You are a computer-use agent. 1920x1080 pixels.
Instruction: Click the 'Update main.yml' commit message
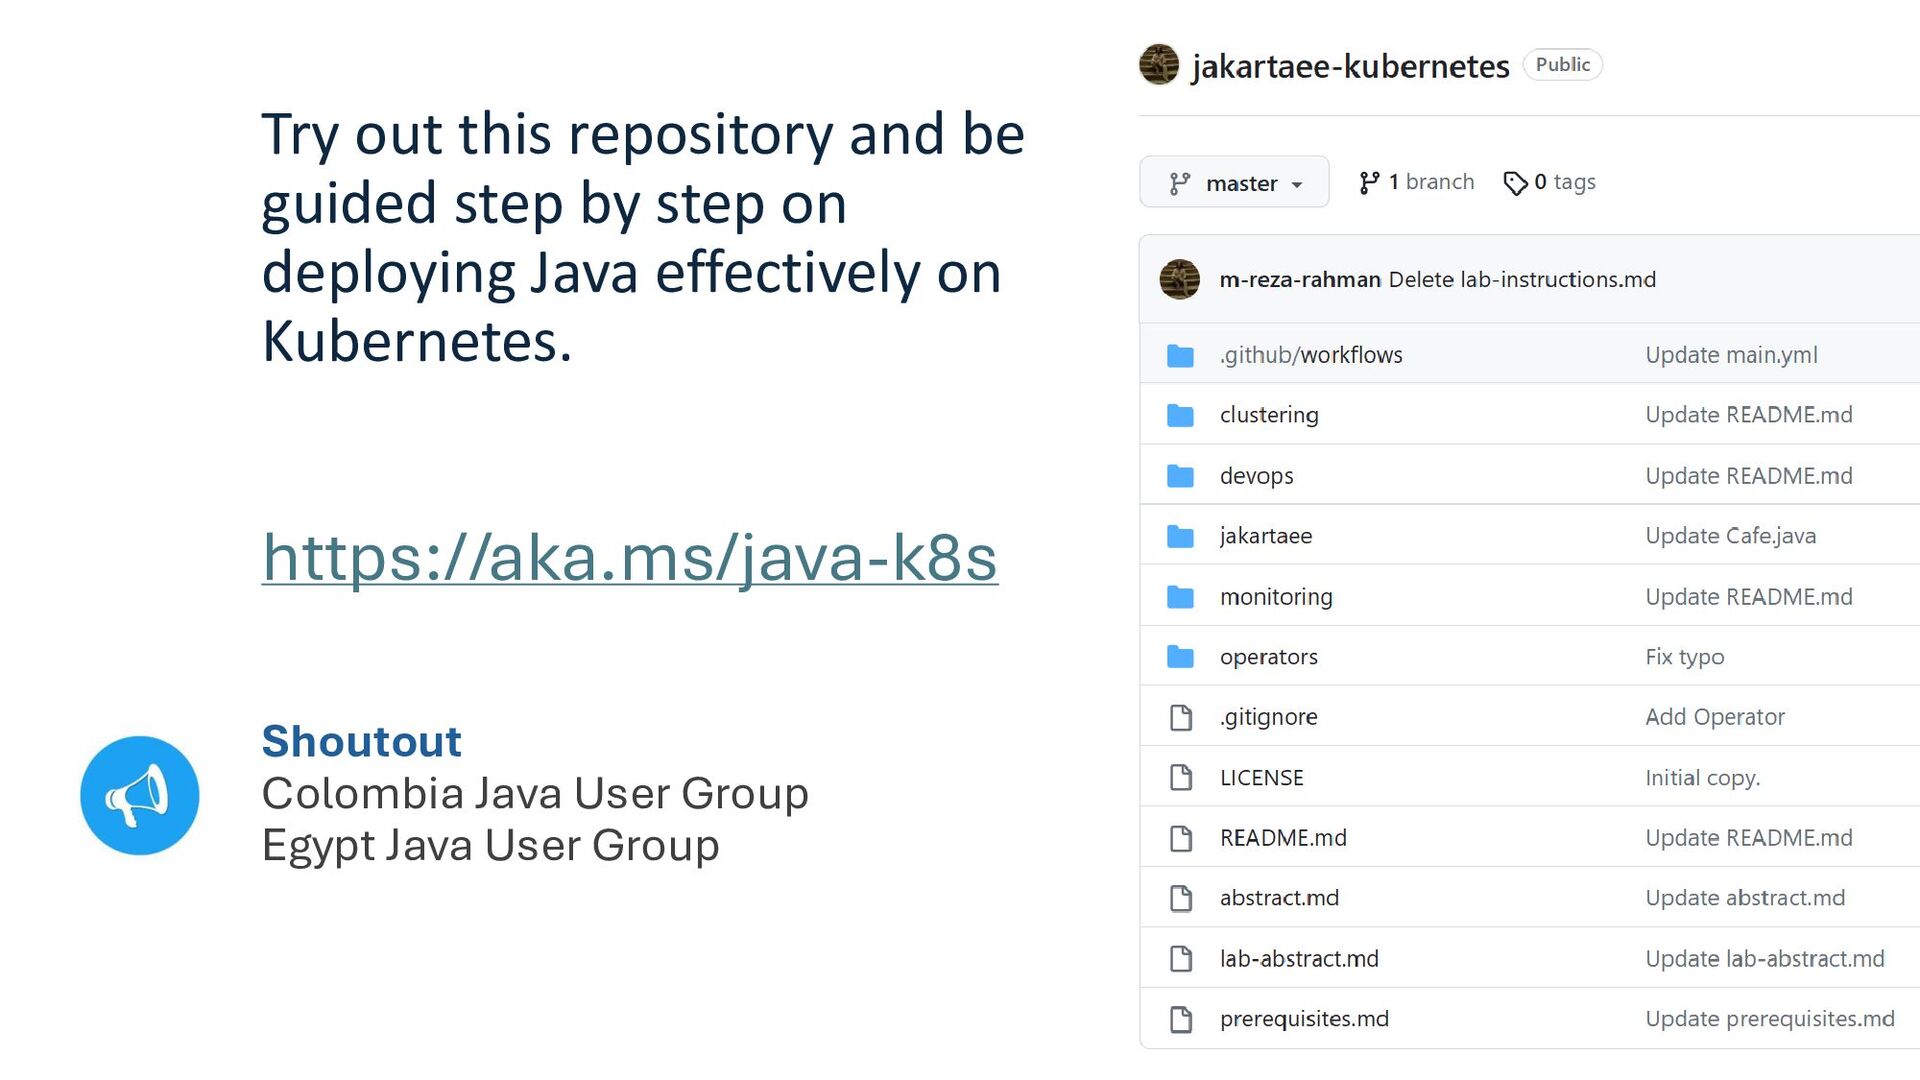(x=1731, y=355)
